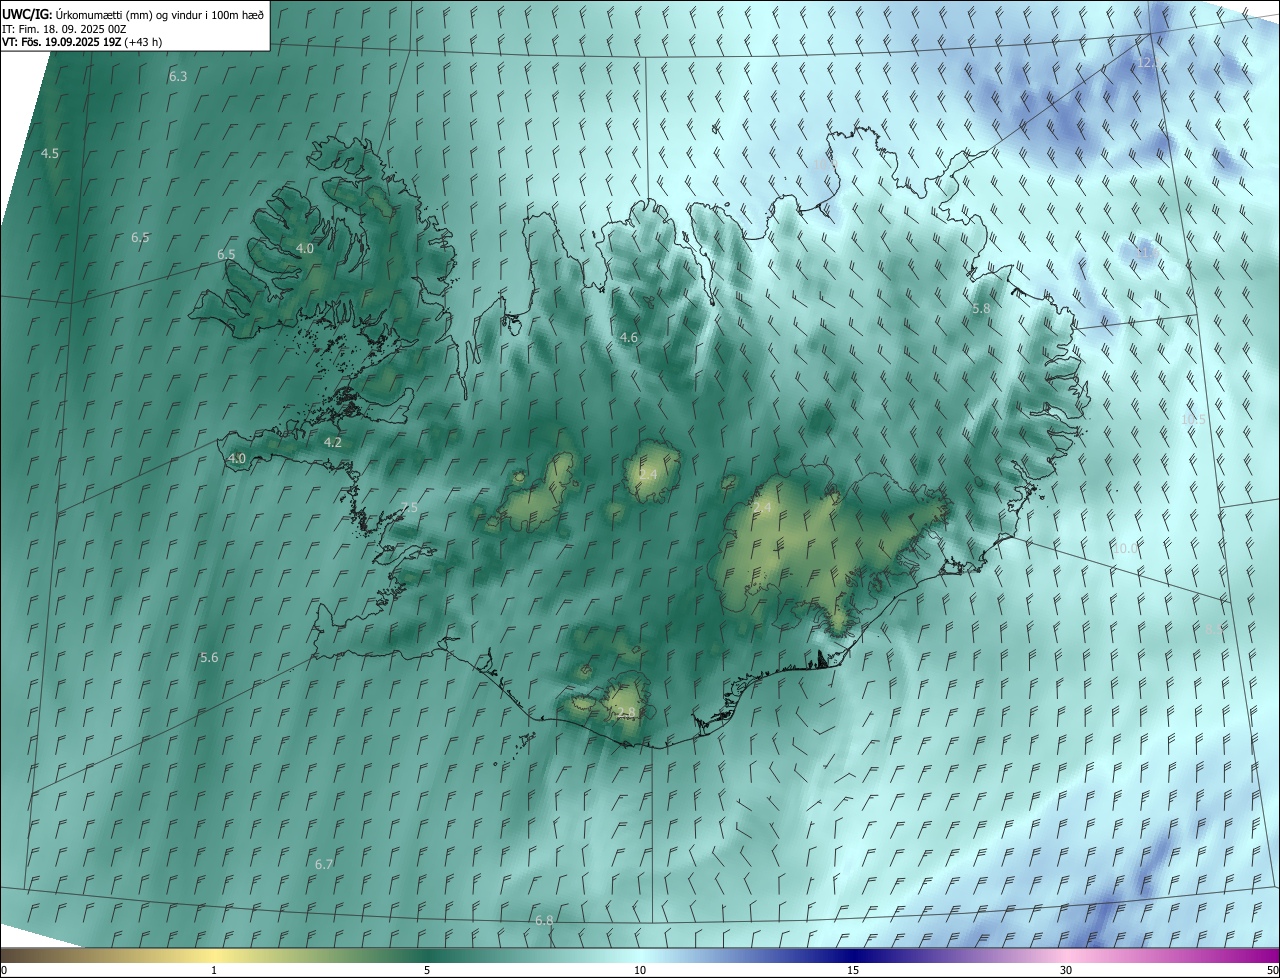Click the 6.3 value on the map
Image resolution: width=1280 pixels, height=978 pixels.
coord(178,76)
